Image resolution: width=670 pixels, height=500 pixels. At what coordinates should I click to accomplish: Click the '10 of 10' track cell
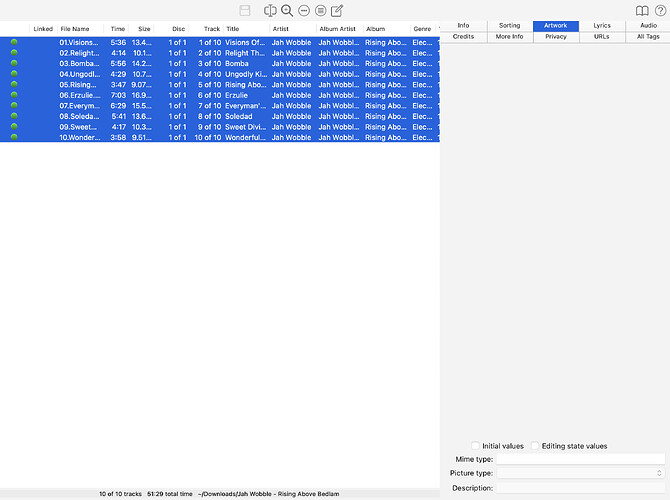click(x=208, y=137)
